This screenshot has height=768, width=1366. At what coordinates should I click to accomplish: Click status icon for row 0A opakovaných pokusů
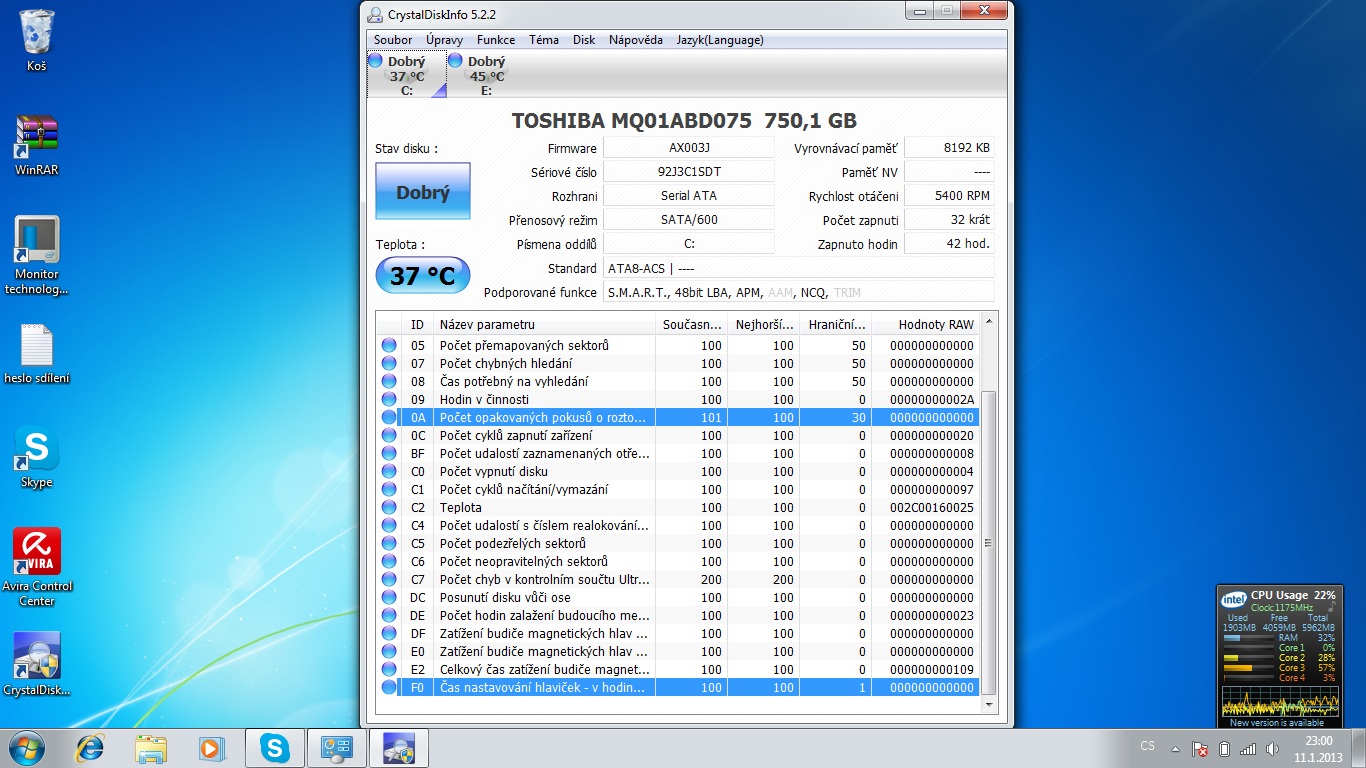click(x=389, y=417)
